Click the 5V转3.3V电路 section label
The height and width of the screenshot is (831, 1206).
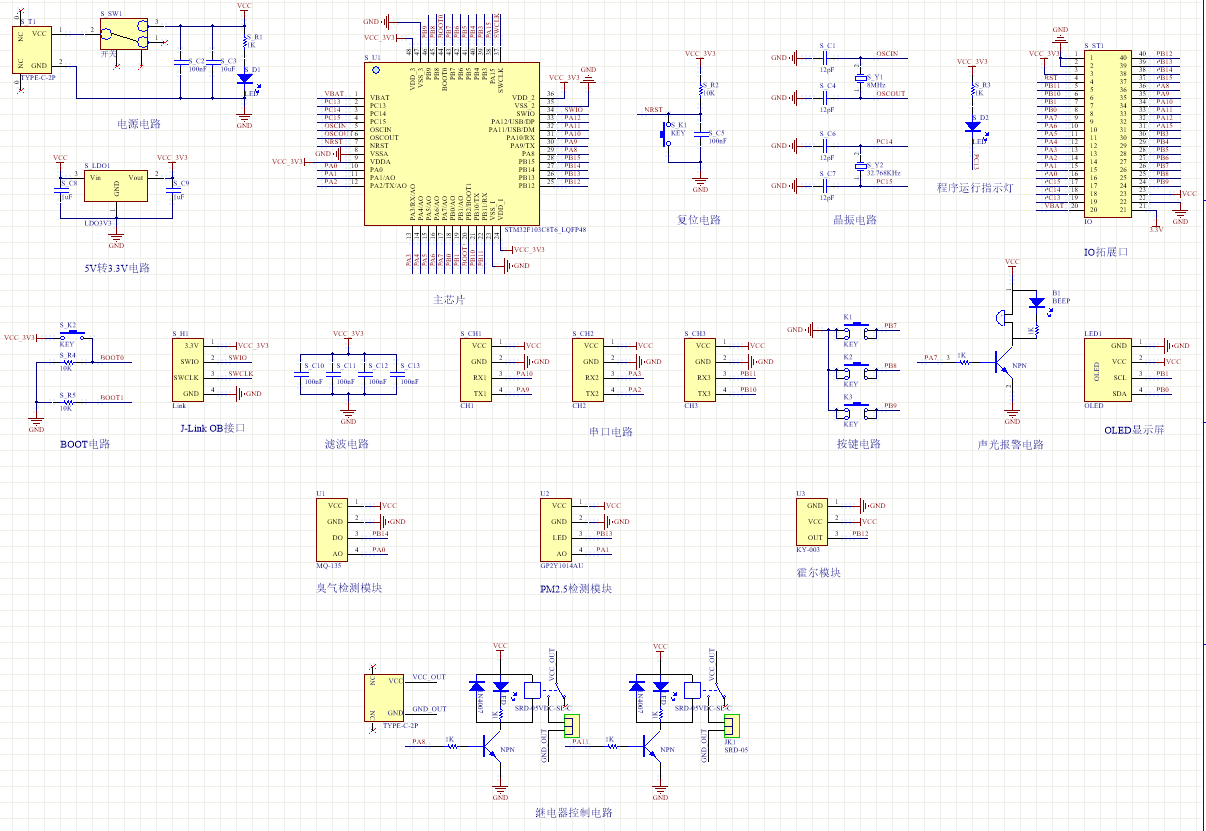(117, 268)
